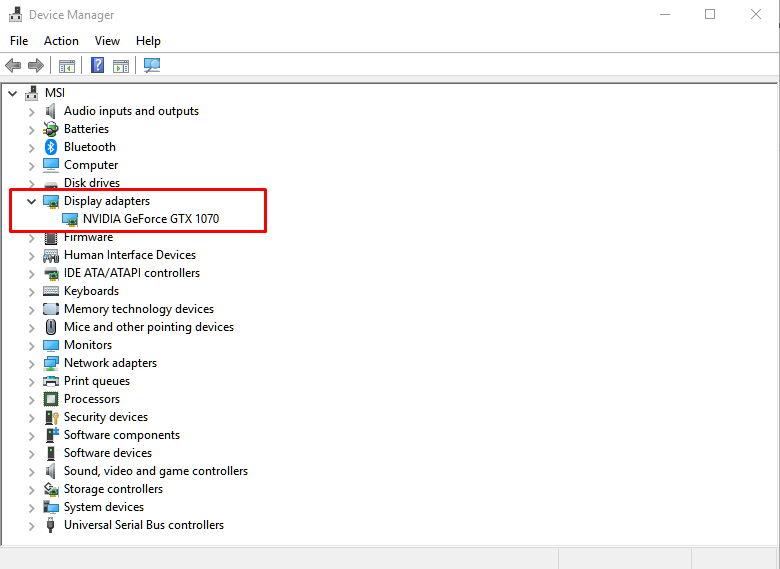Click the Firmware chip icon
780x569 pixels.
(x=51, y=237)
